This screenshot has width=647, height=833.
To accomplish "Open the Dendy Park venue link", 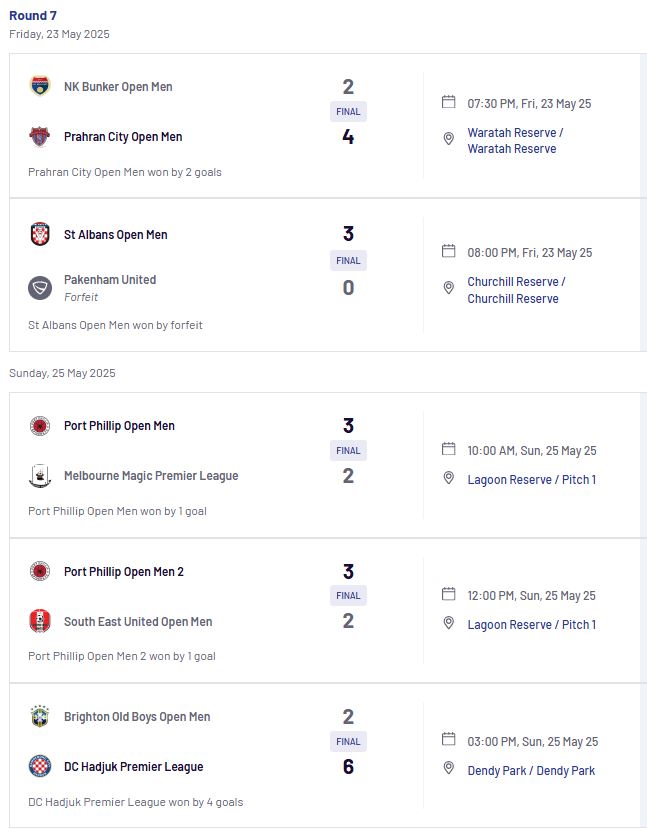I will coord(531,770).
